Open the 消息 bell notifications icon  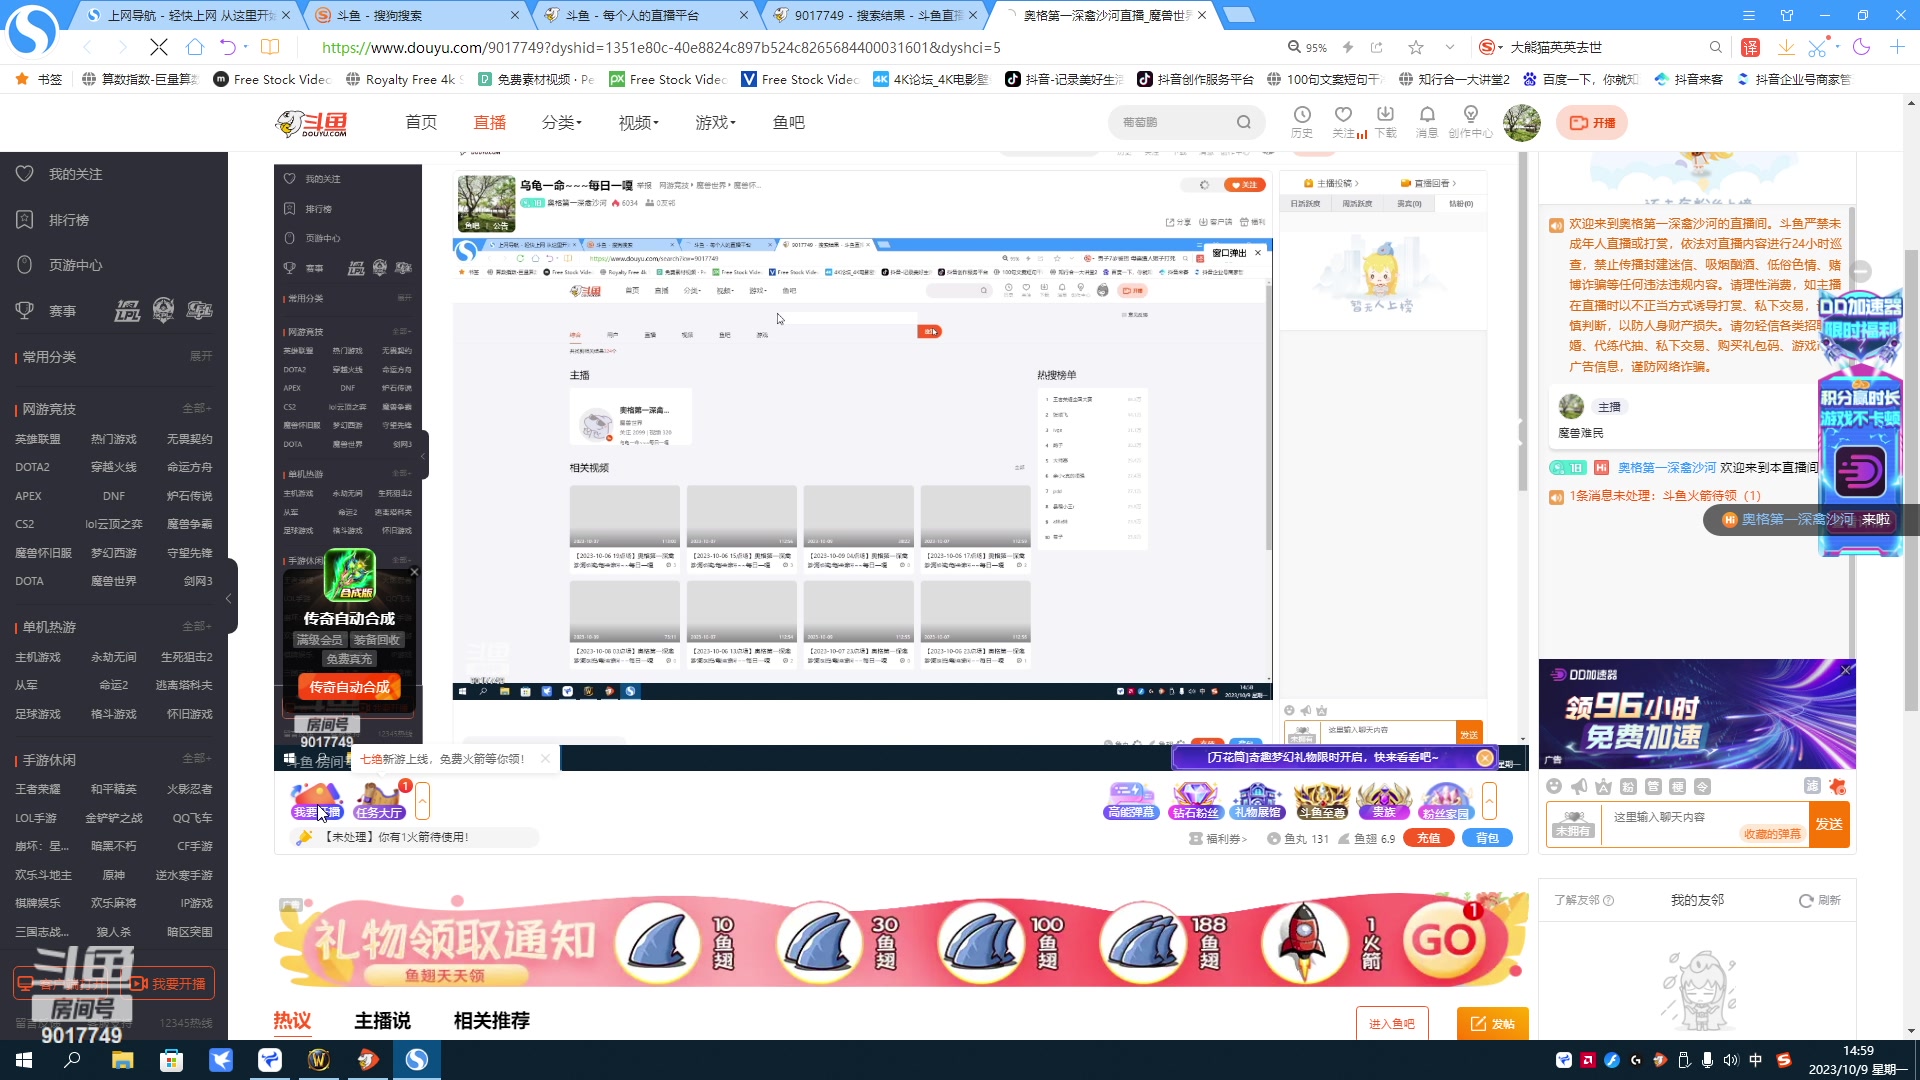1427,122
